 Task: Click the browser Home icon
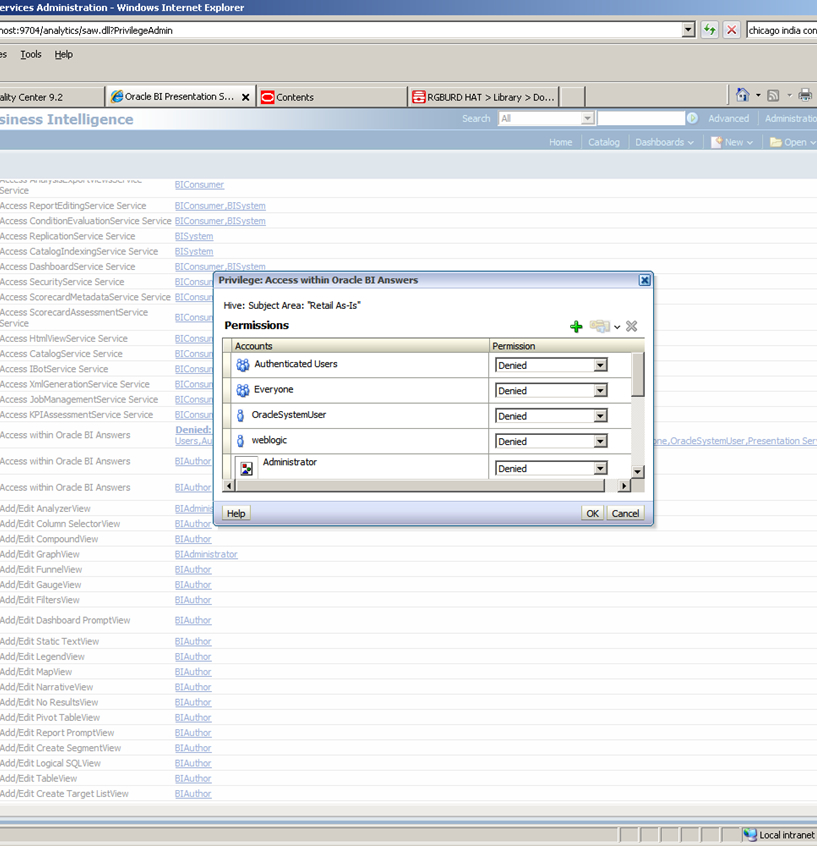click(x=742, y=95)
